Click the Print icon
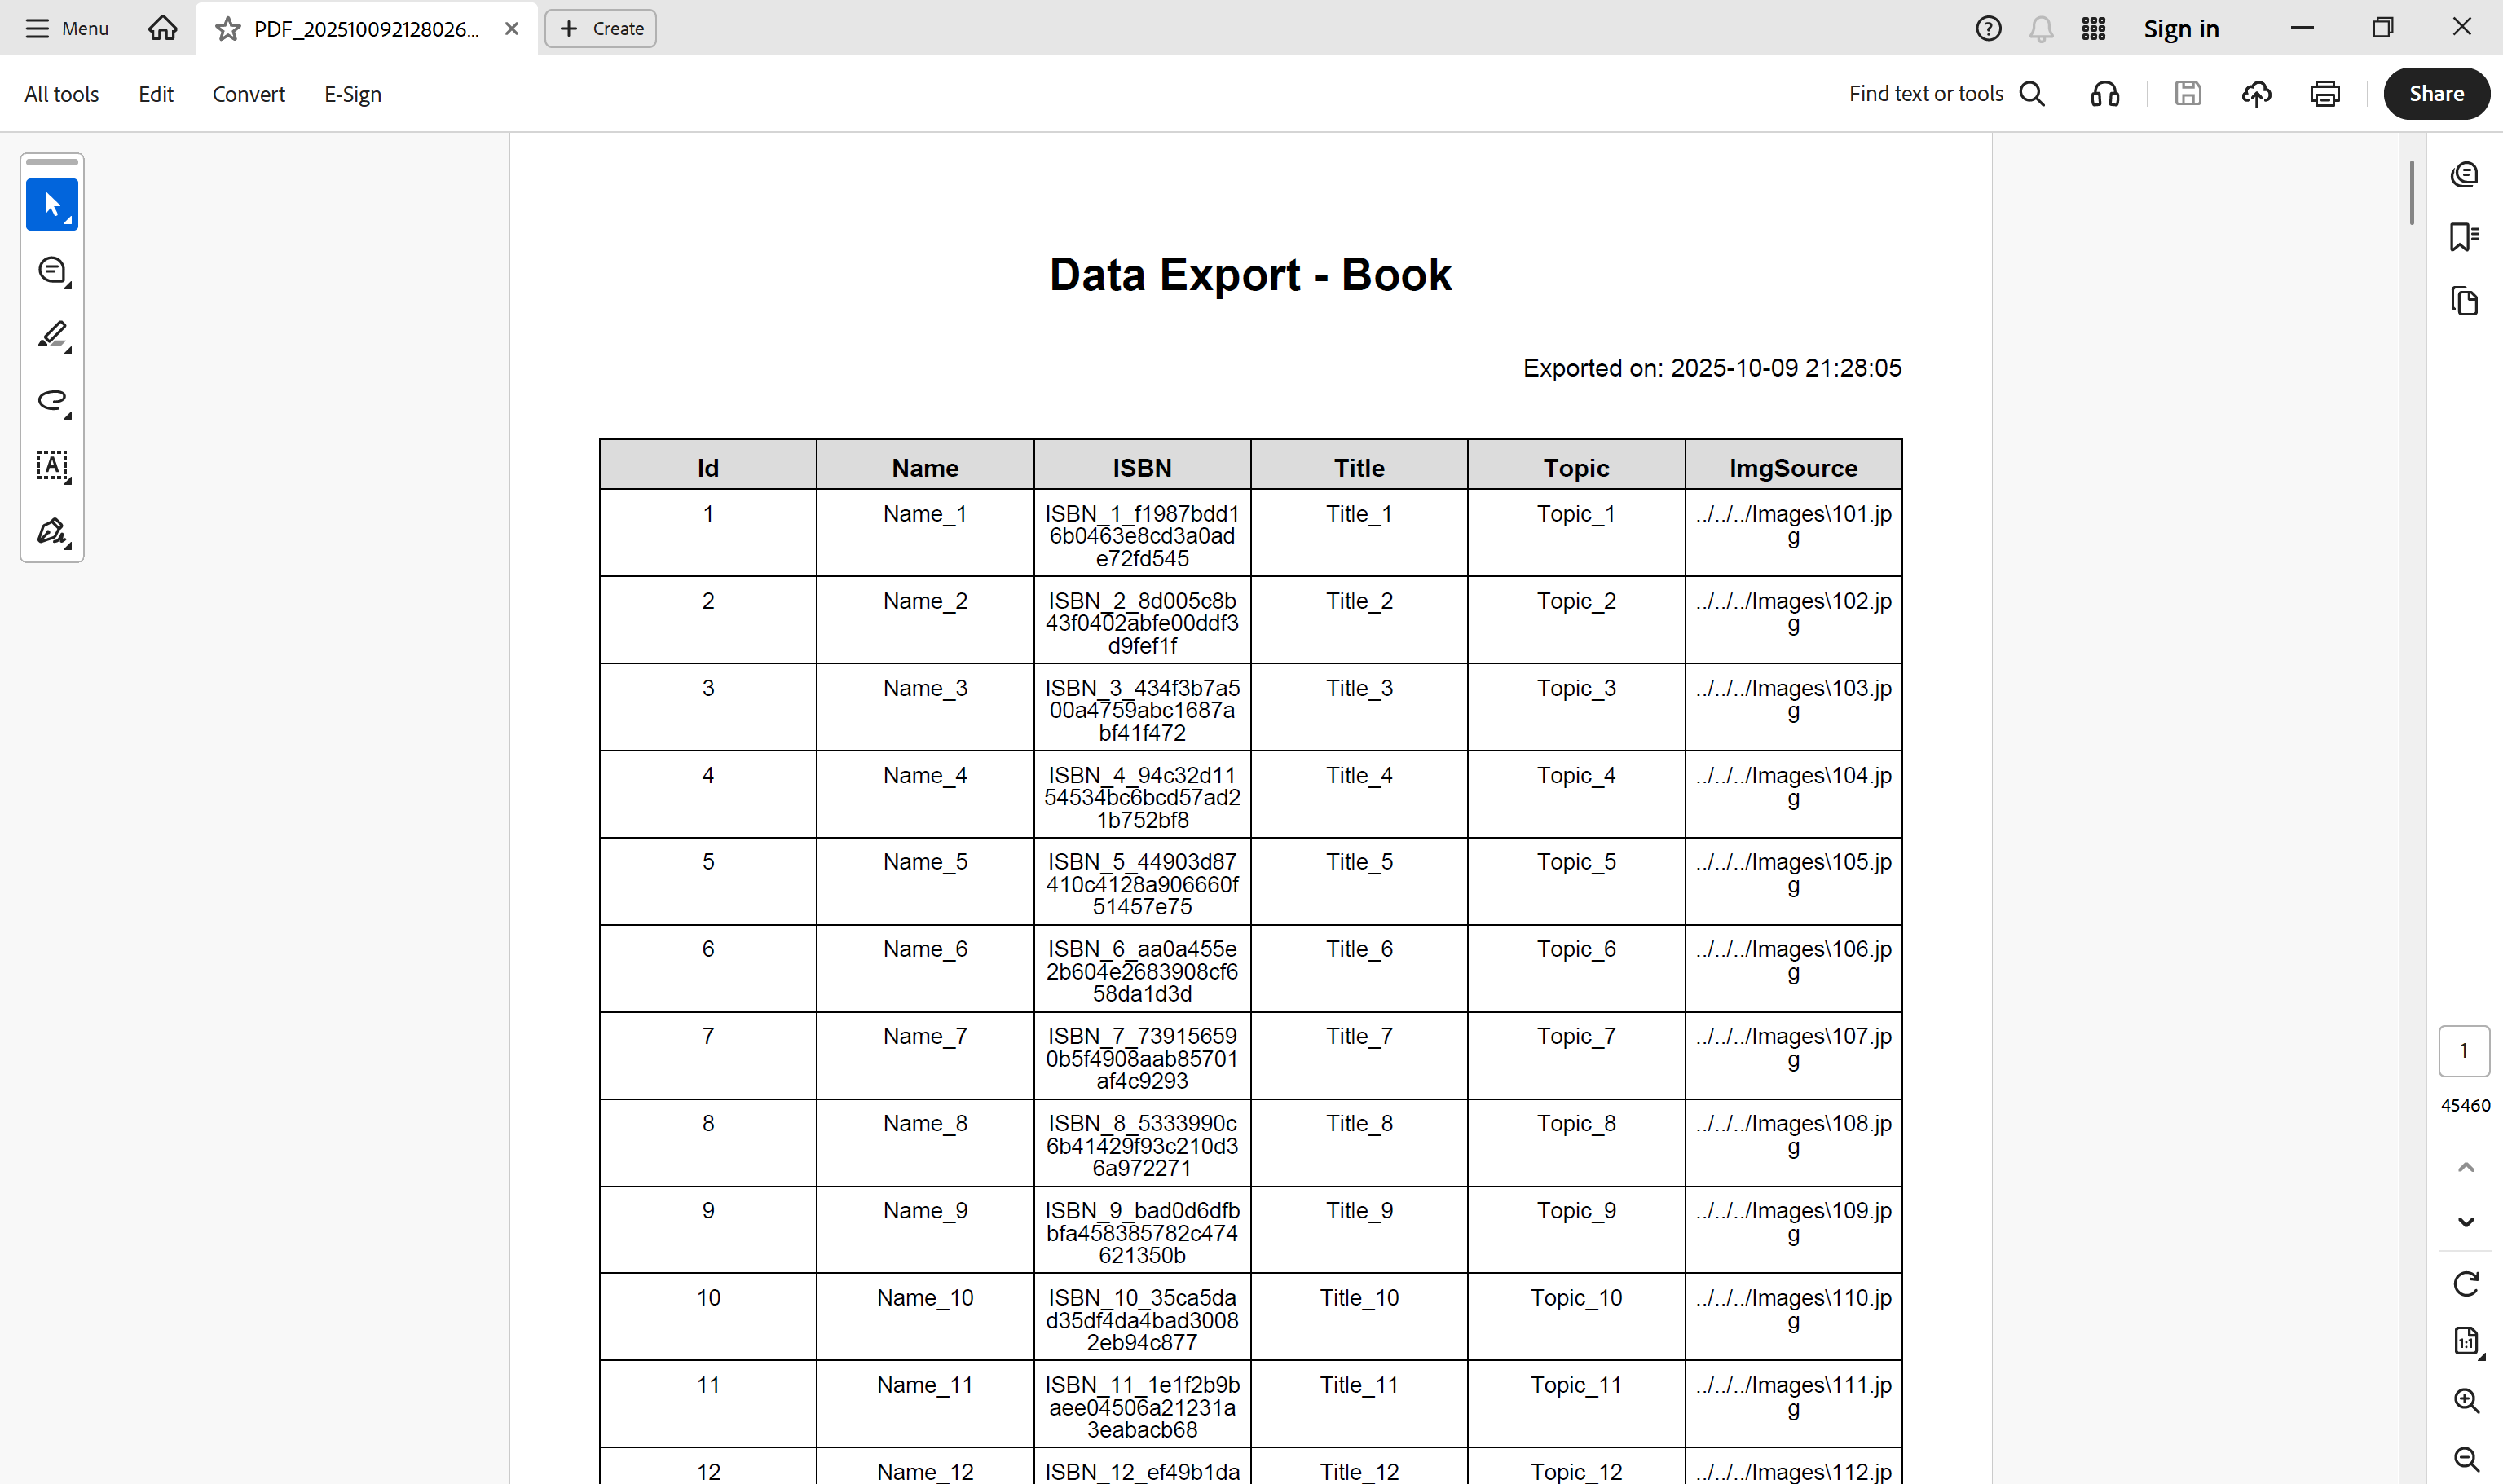This screenshot has height=1484, width=2503. [2324, 94]
